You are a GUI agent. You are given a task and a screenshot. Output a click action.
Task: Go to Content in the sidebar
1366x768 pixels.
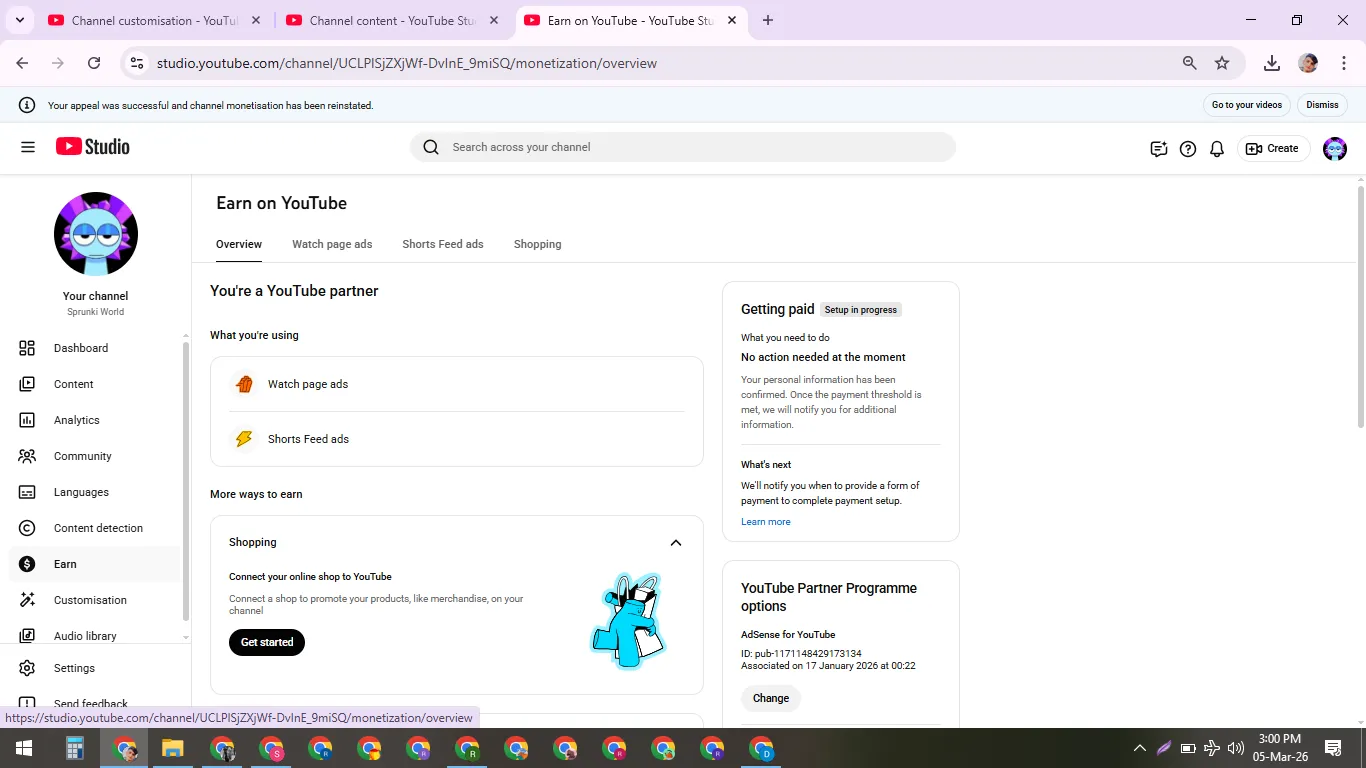[x=95, y=384]
